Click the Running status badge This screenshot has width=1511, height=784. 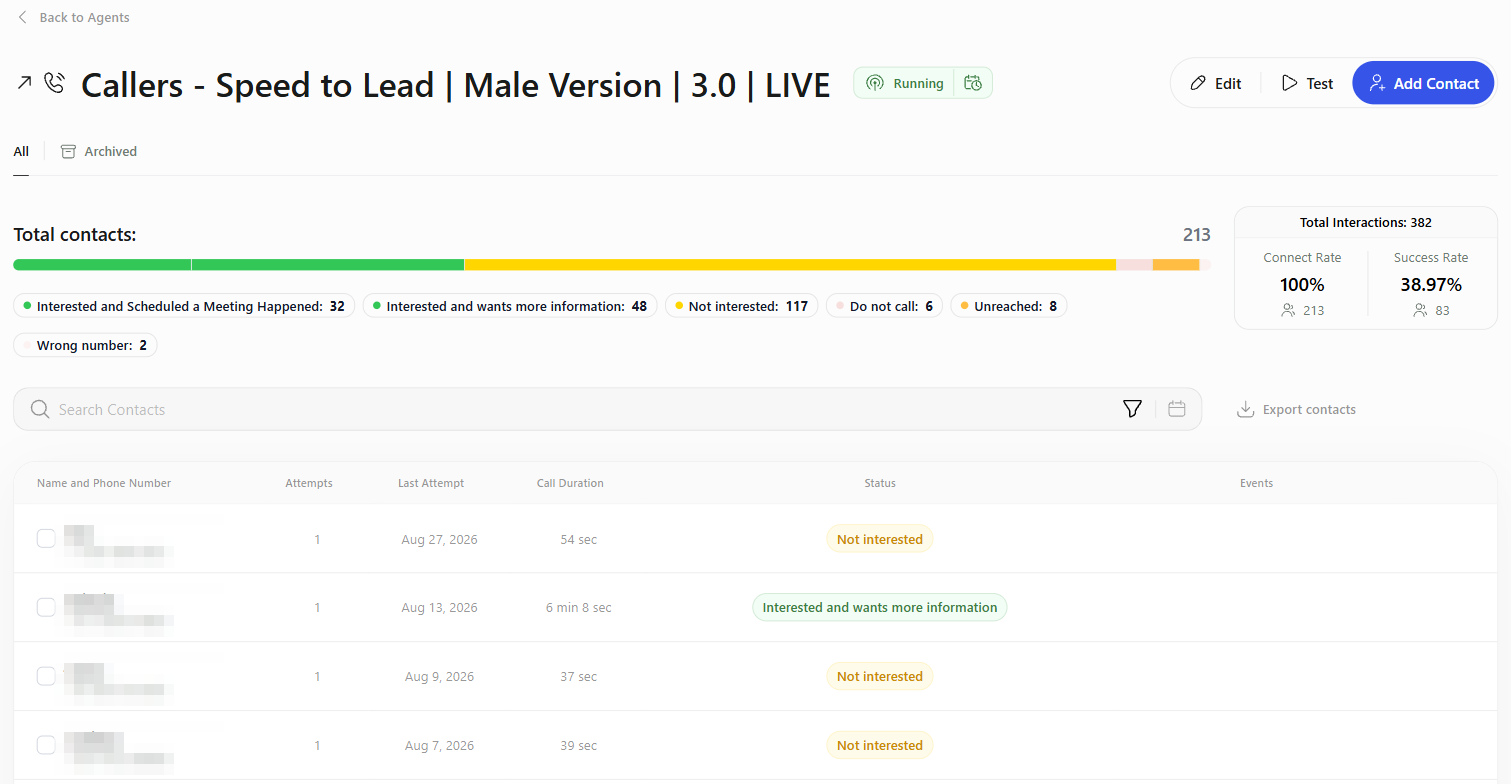pyautogui.click(x=904, y=83)
